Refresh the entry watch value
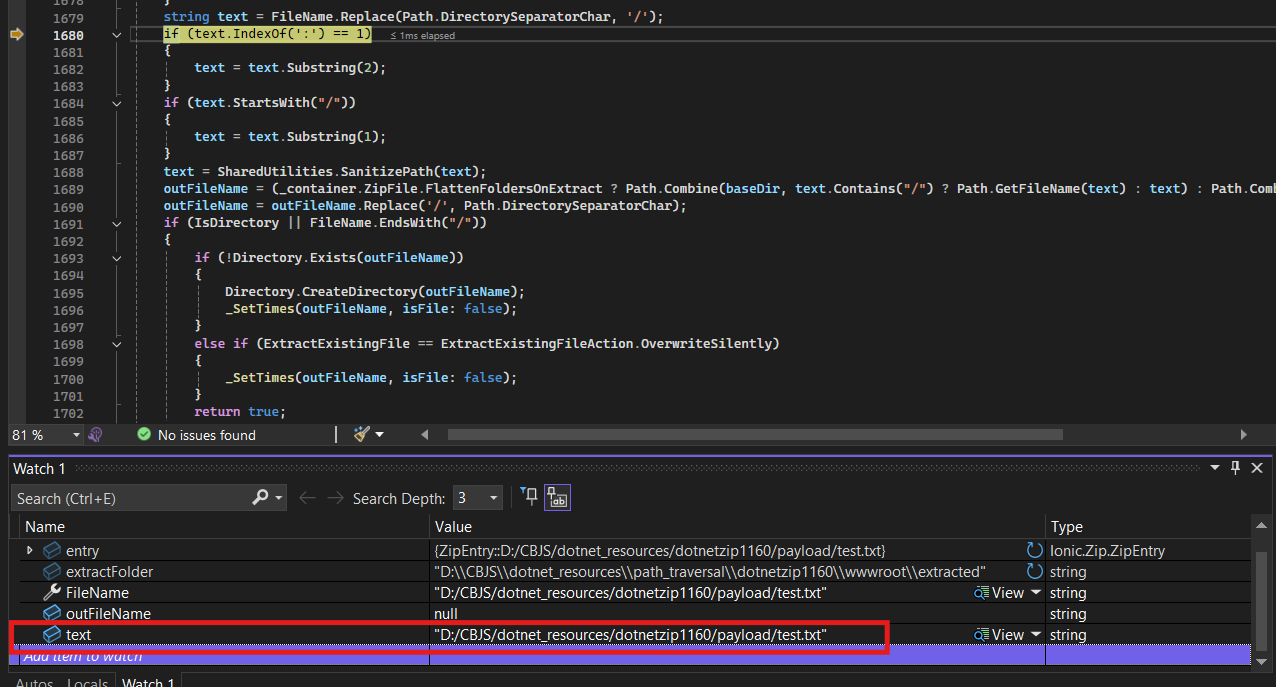This screenshot has height=687, width=1276. [1034, 551]
